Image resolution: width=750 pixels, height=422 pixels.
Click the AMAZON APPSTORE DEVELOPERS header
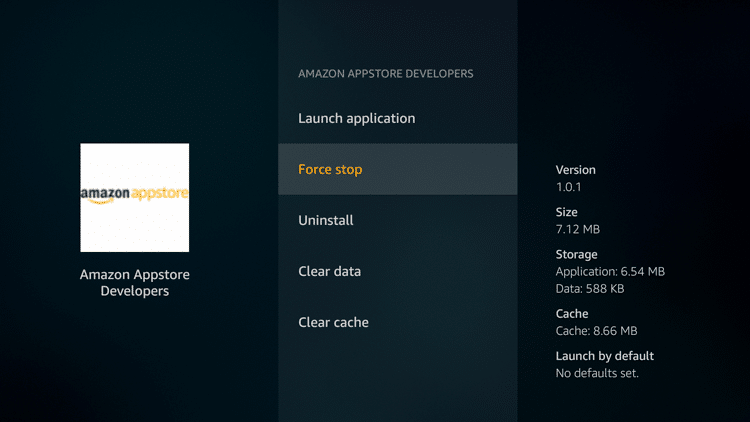click(x=386, y=74)
